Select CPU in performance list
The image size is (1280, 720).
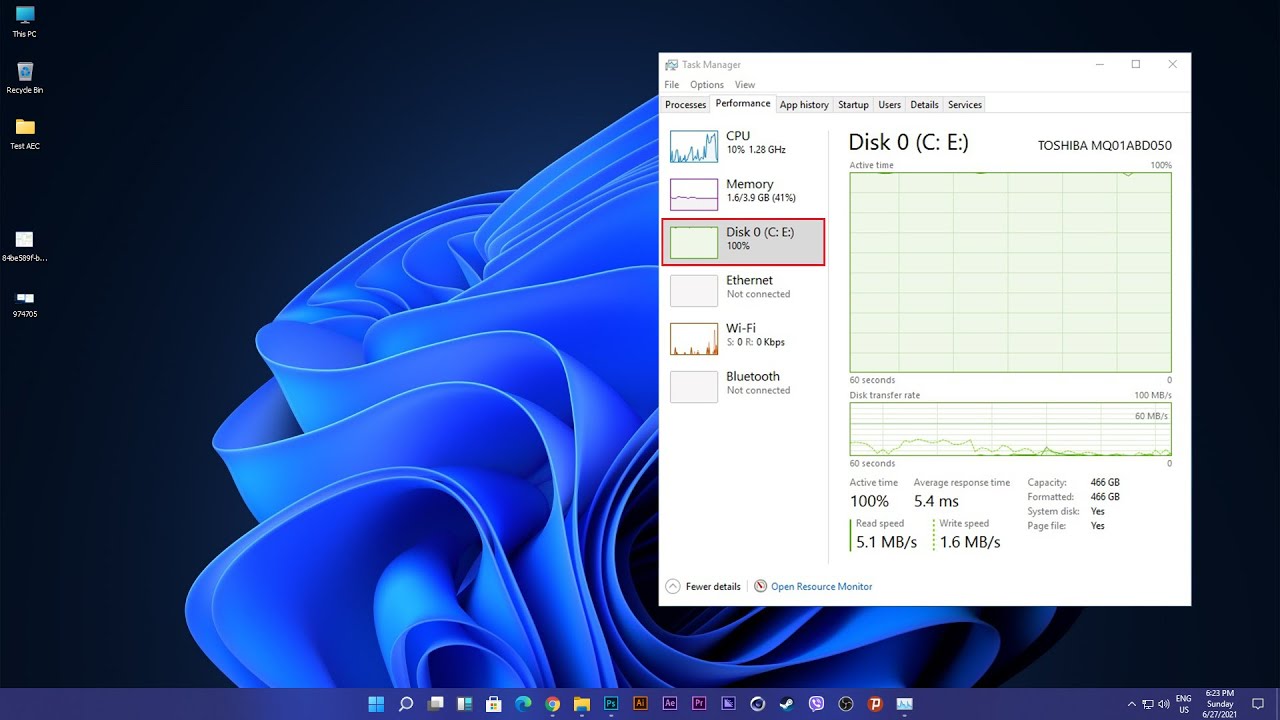click(x=743, y=146)
